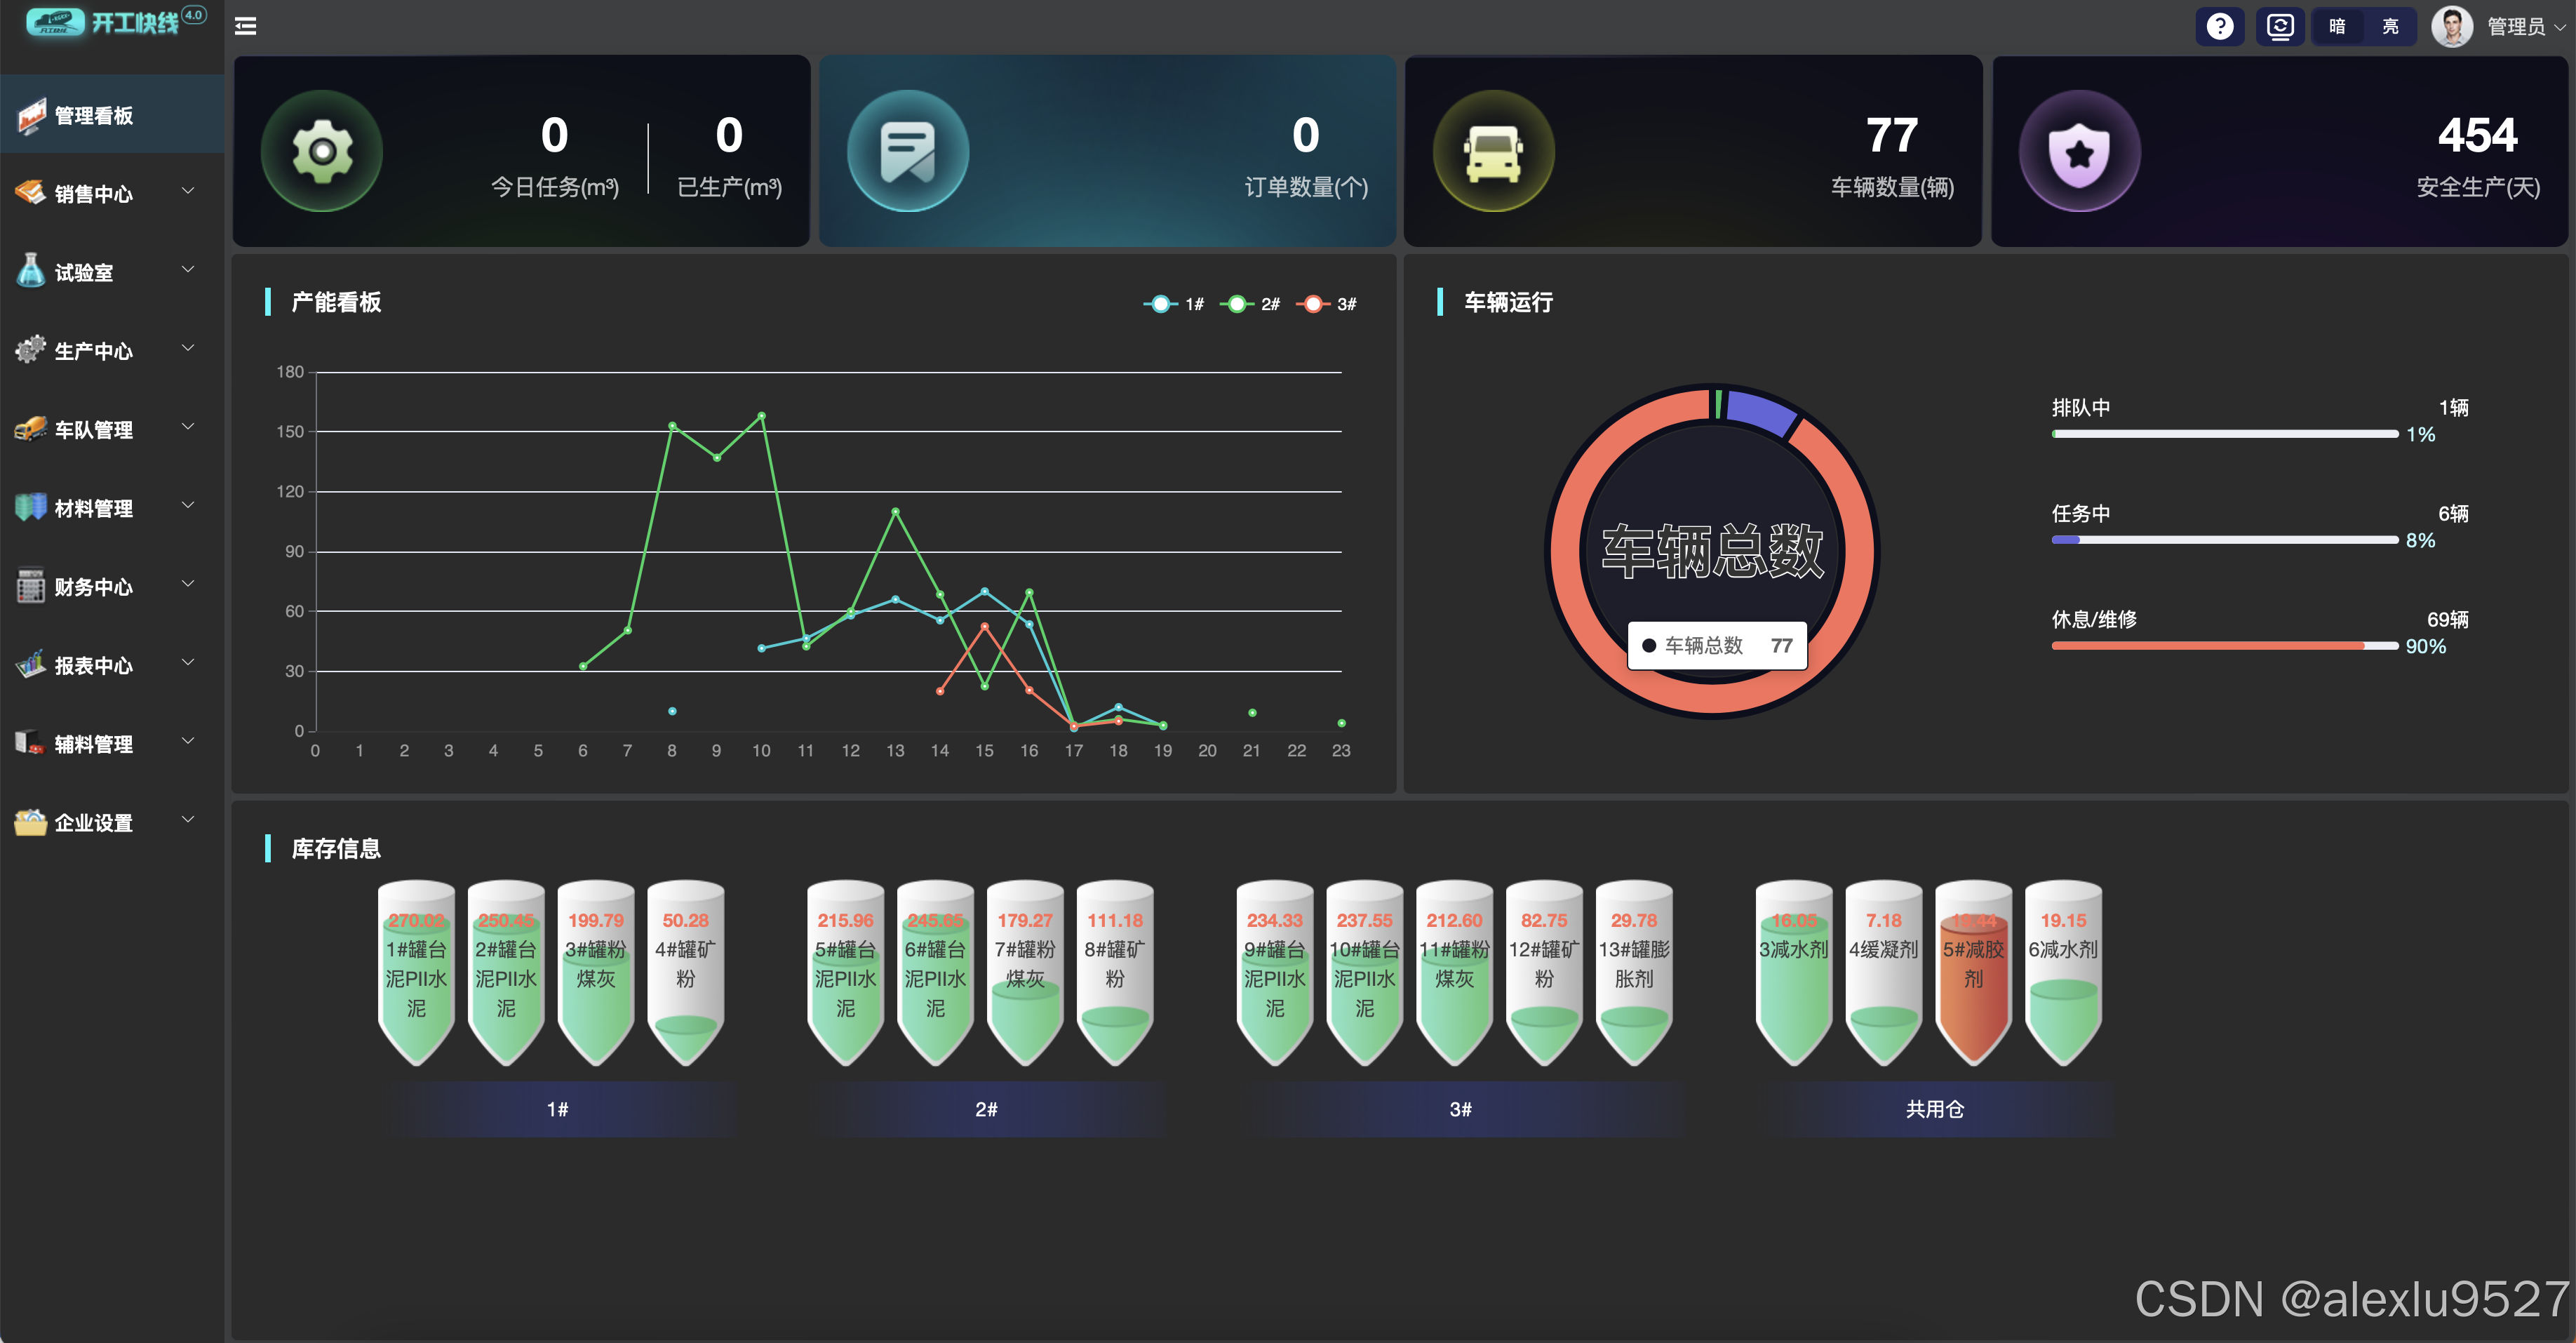Click the order document icon on card
Viewport: 2576px width, 1343px height.
(907, 151)
